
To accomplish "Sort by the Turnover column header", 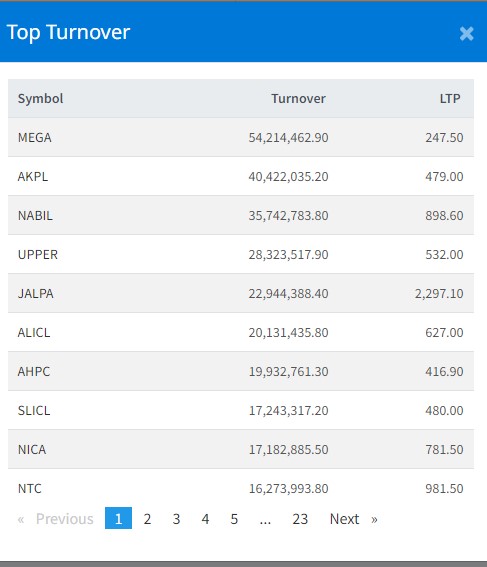I will click(x=298, y=98).
